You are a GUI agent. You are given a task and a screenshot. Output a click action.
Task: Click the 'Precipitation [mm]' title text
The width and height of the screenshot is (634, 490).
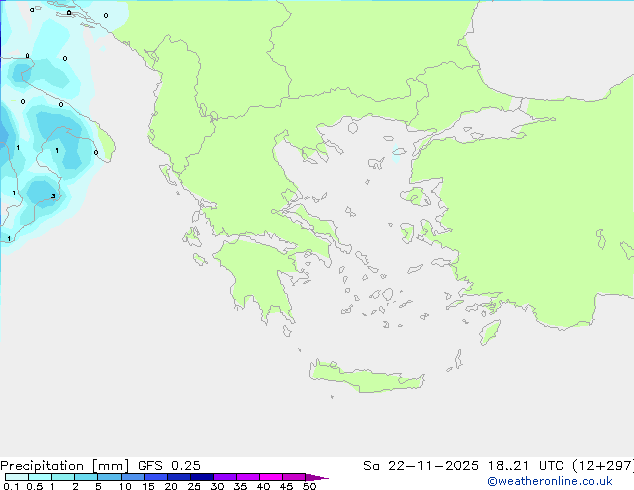point(65,466)
